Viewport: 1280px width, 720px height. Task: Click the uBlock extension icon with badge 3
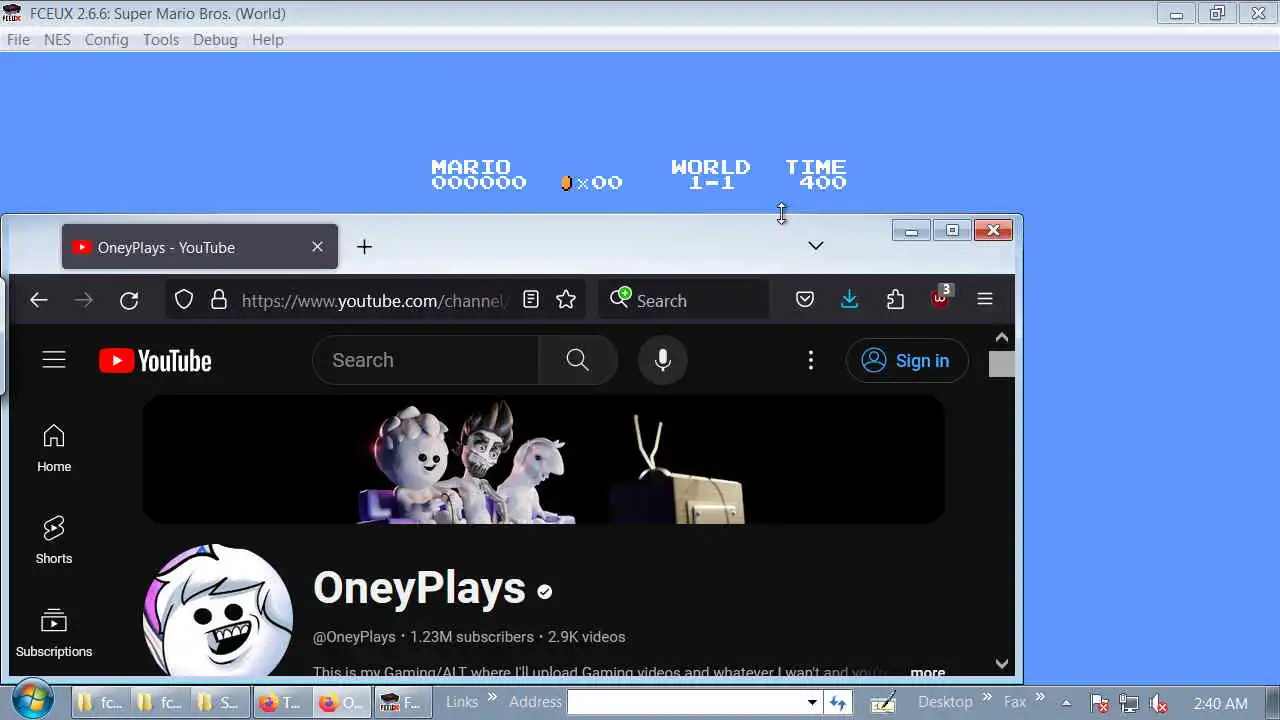(941, 297)
